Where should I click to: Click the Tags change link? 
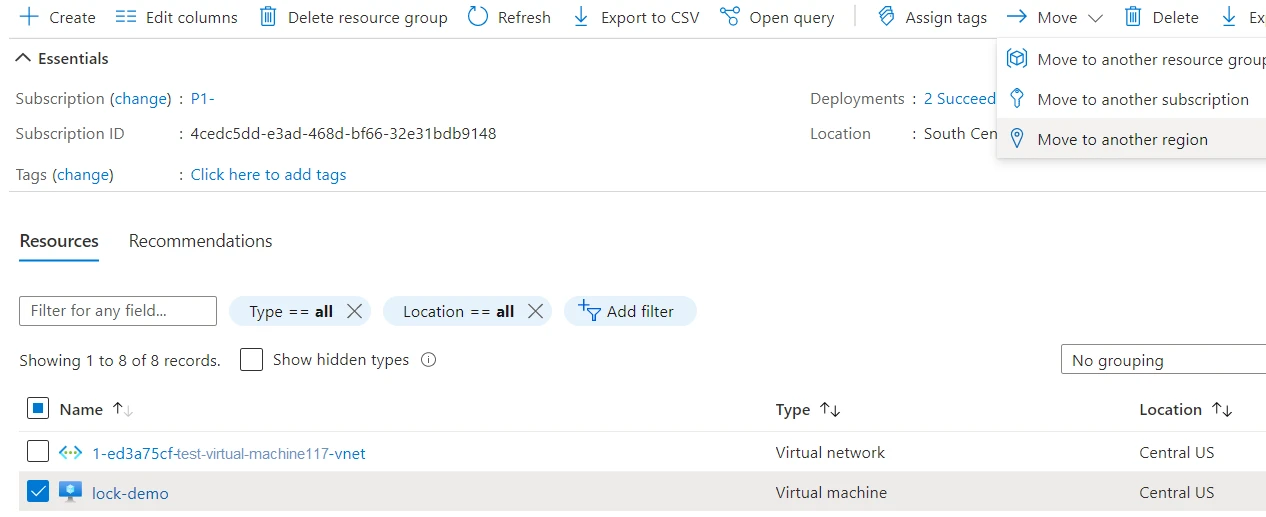[x=83, y=174]
